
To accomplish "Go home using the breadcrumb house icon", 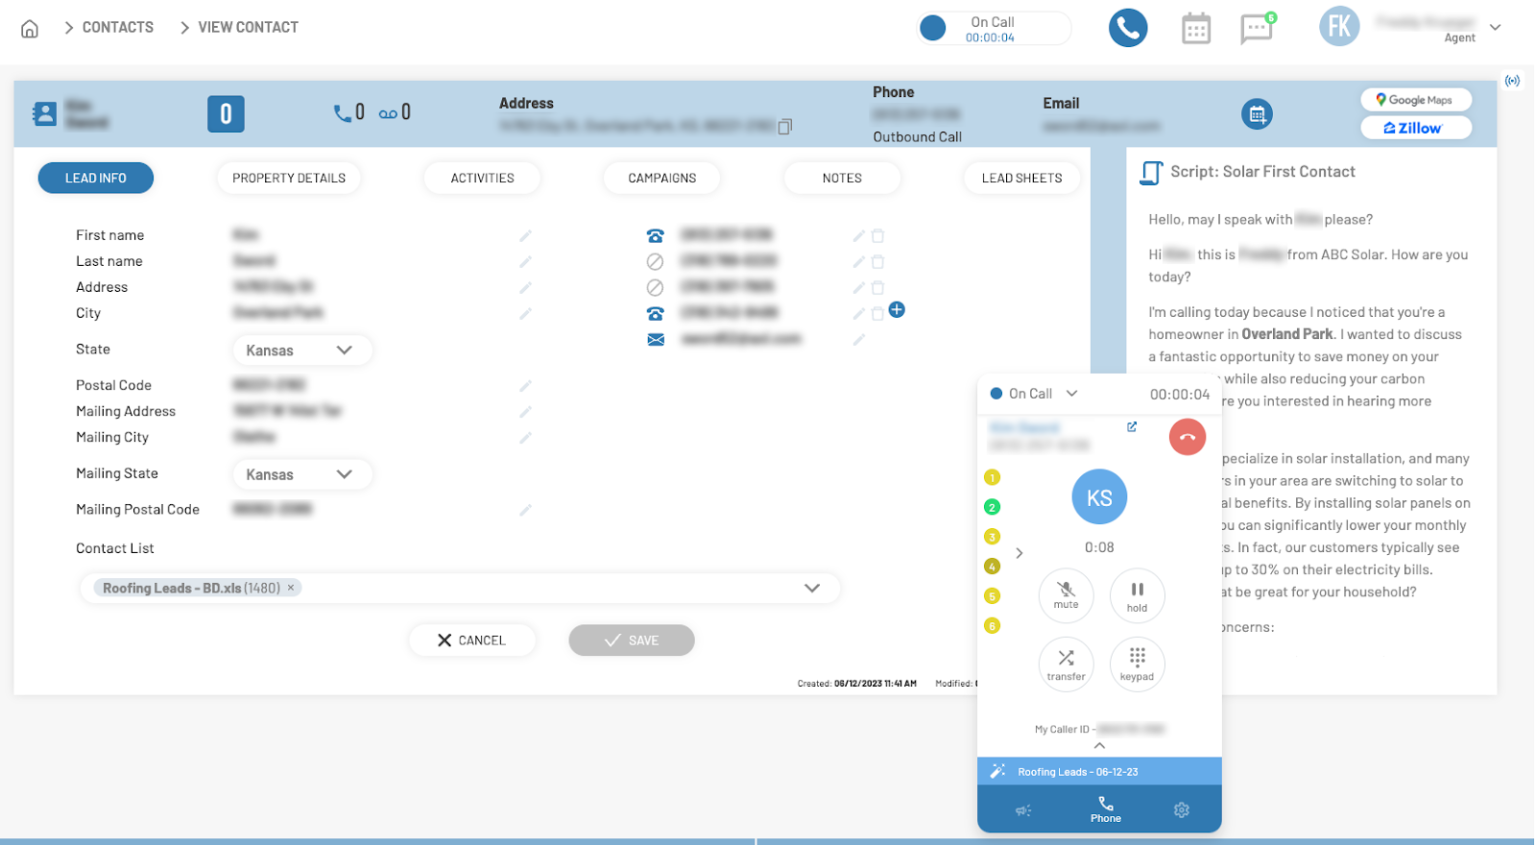I will pos(29,27).
